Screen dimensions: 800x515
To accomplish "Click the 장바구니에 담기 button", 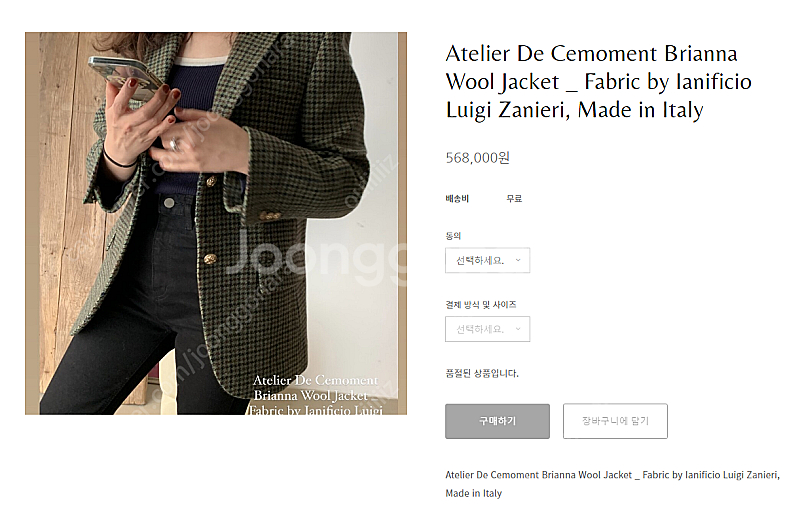I will [x=615, y=421].
